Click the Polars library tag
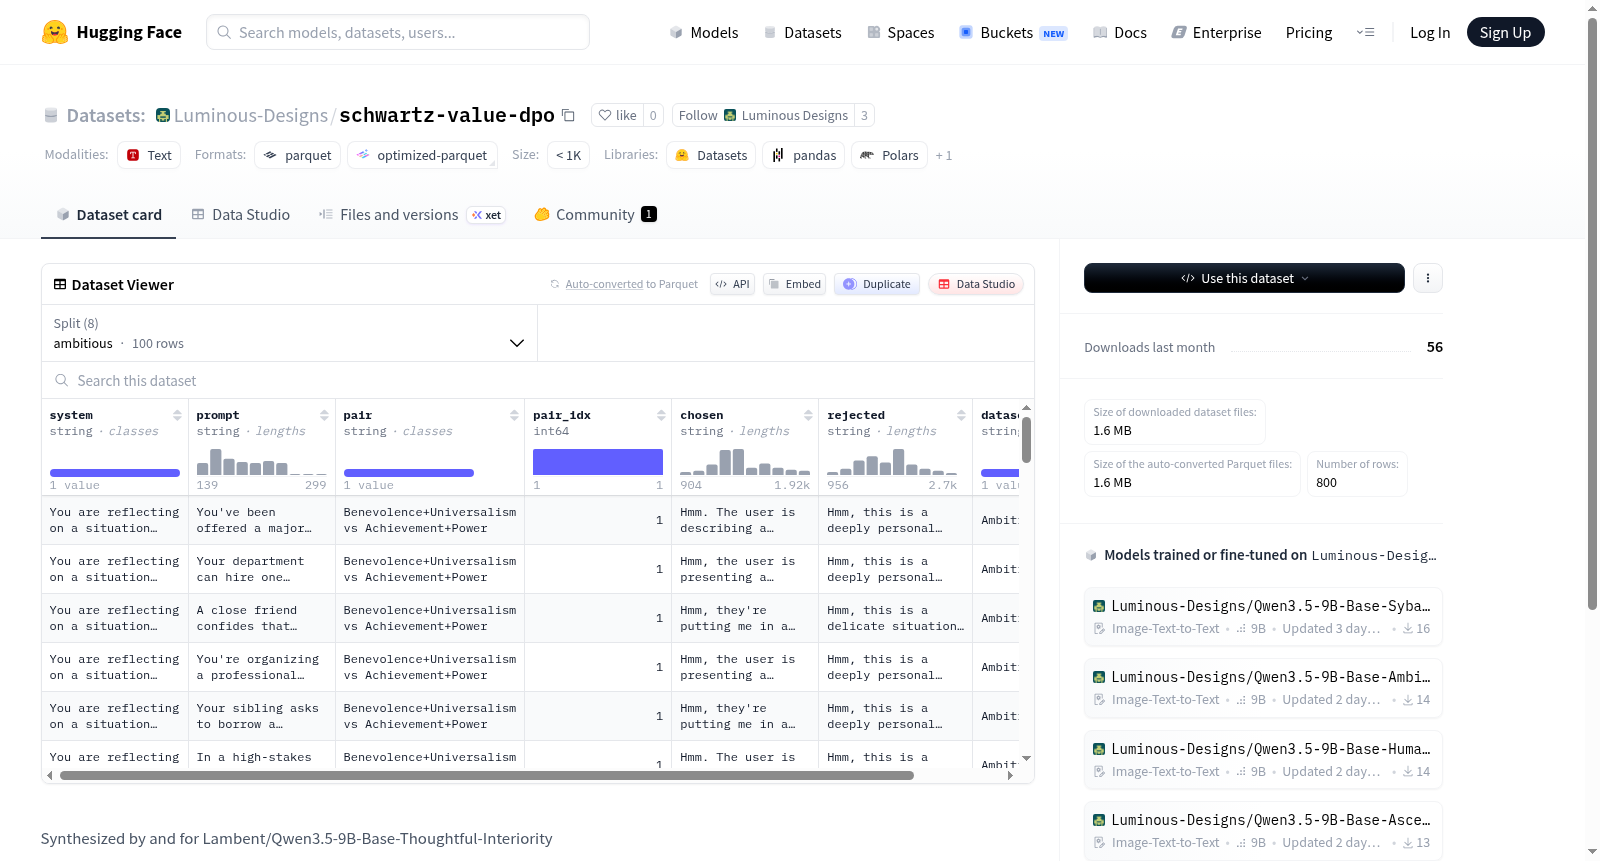Image resolution: width=1600 pixels, height=861 pixels. point(889,155)
